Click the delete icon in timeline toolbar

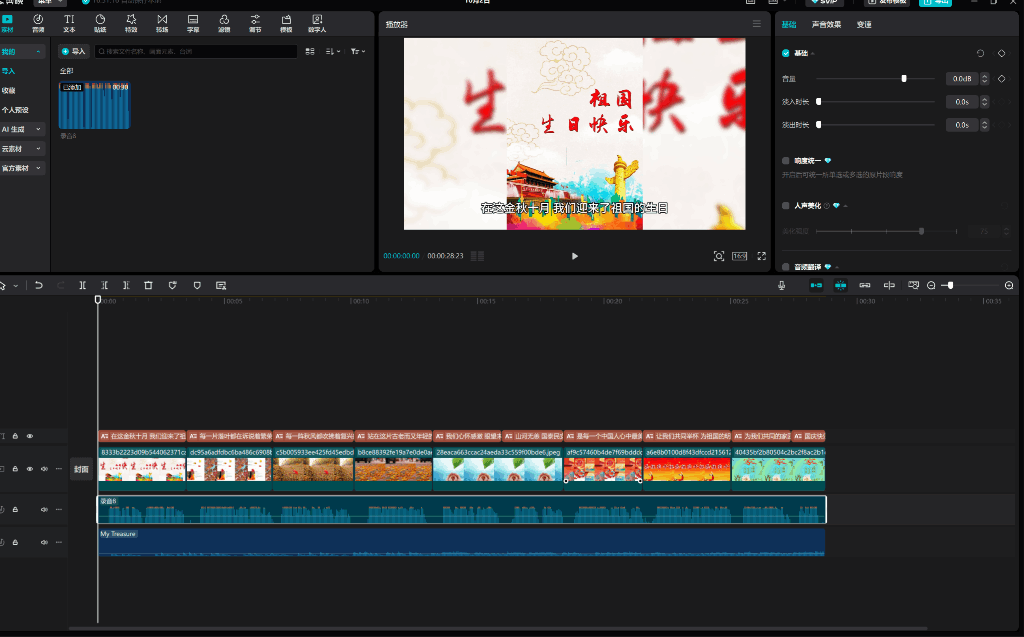point(148,285)
